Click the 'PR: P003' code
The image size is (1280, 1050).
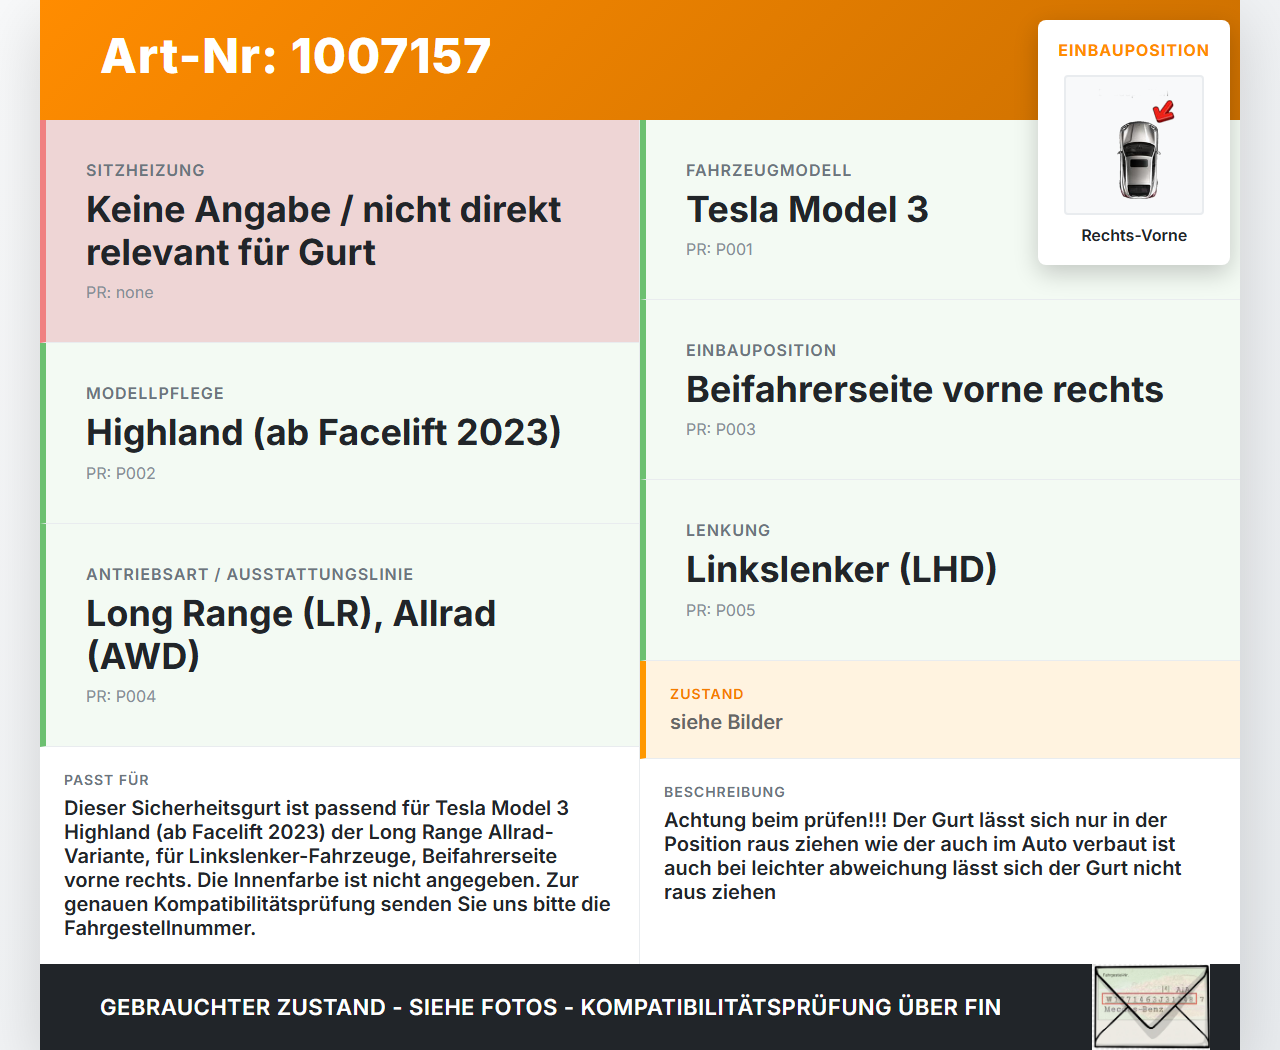click(721, 430)
